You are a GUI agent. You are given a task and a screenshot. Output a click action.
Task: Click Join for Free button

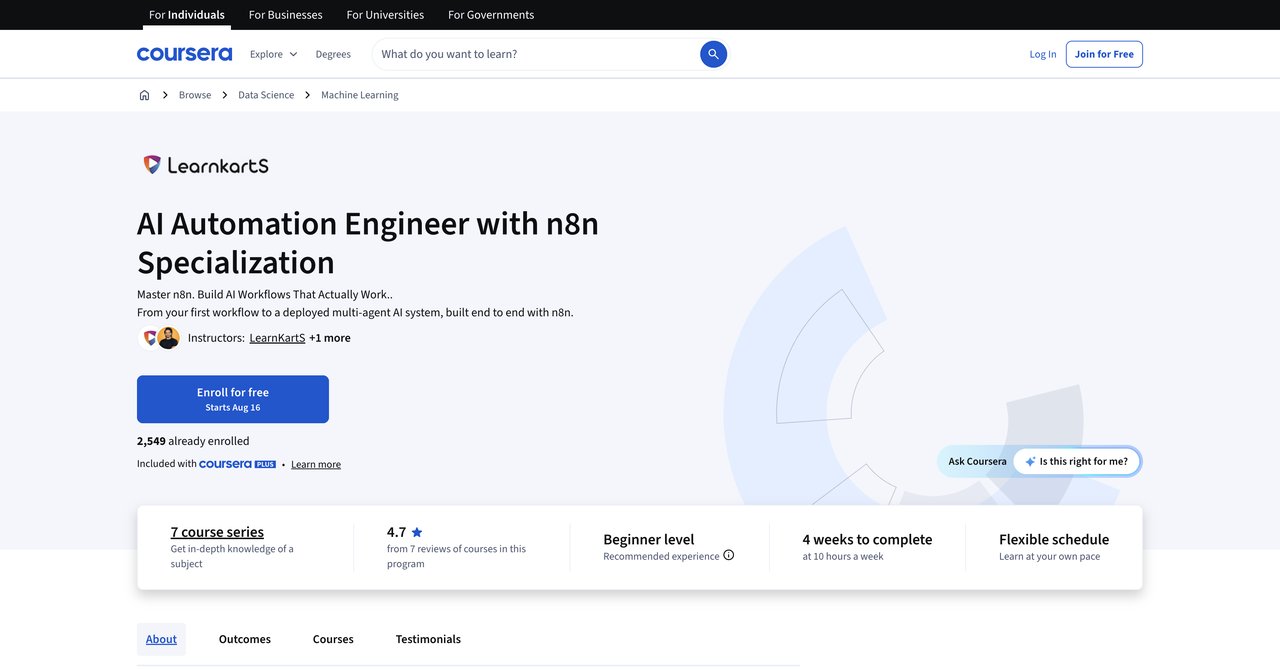point(1104,54)
